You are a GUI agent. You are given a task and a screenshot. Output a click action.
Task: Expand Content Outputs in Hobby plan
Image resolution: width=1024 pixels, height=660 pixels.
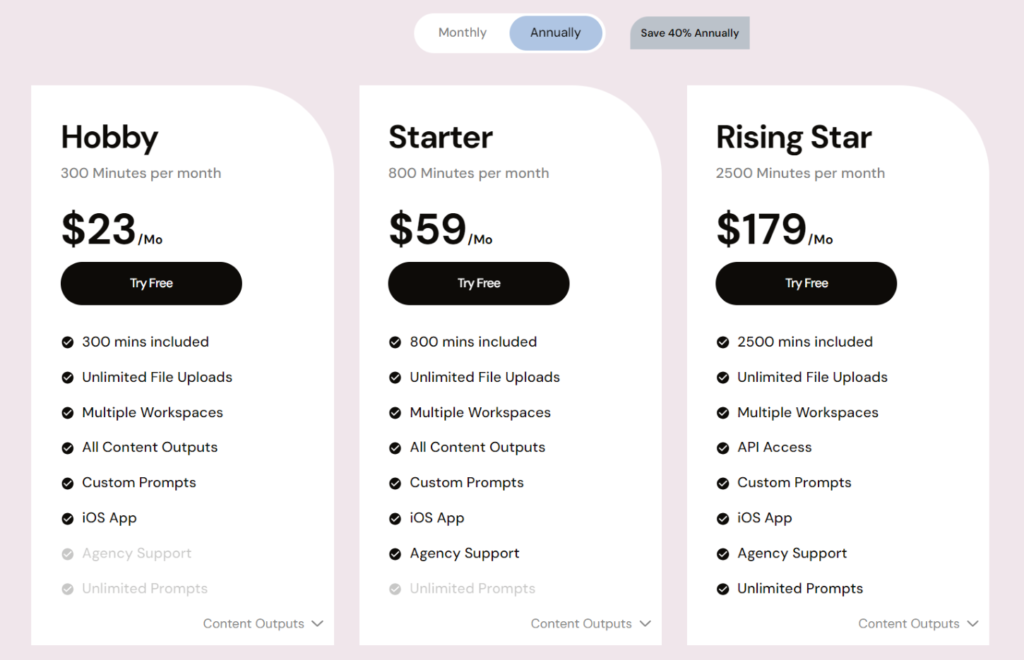point(263,624)
